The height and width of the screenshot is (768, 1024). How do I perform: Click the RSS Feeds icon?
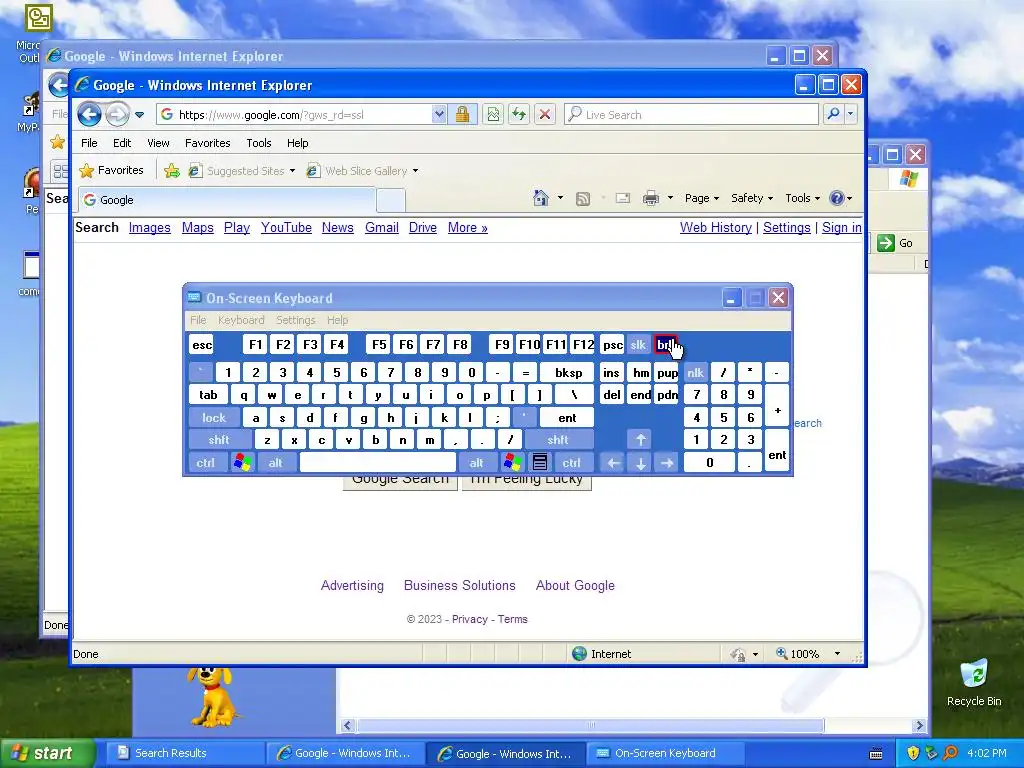583,199
